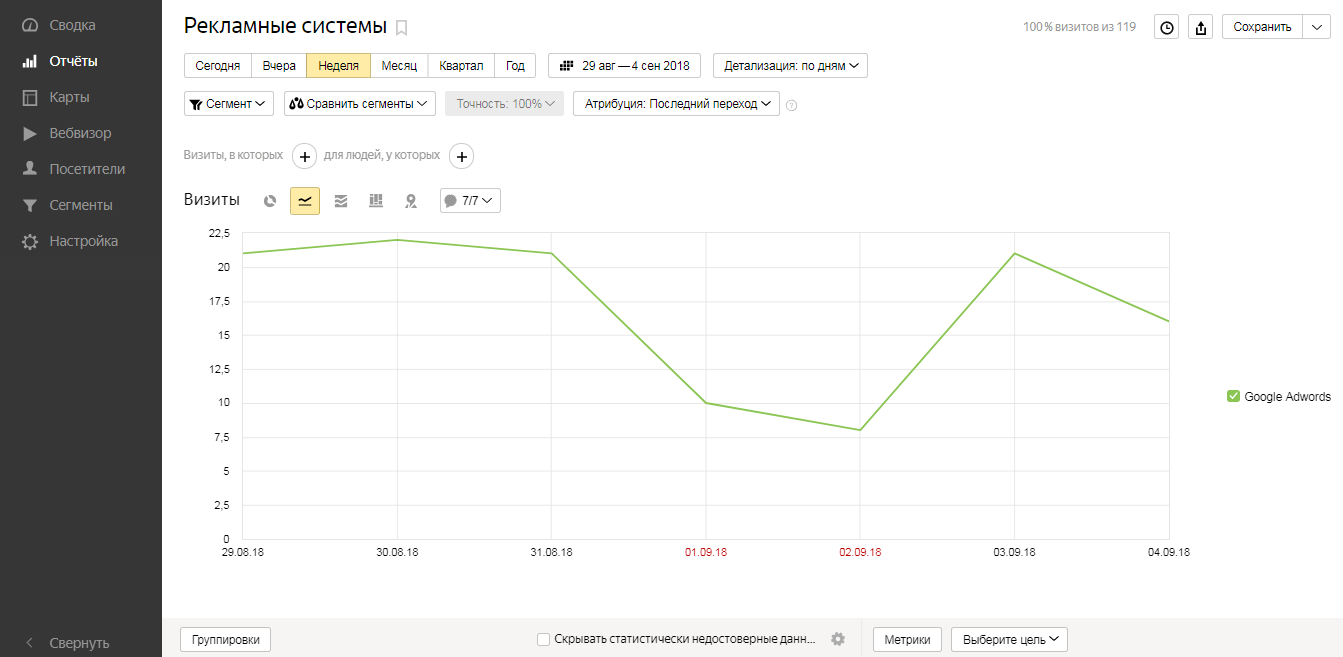Viewport: 1343px width, 657px height.
Task: Select the line chart view icon
Action: [x=305, y=201]
